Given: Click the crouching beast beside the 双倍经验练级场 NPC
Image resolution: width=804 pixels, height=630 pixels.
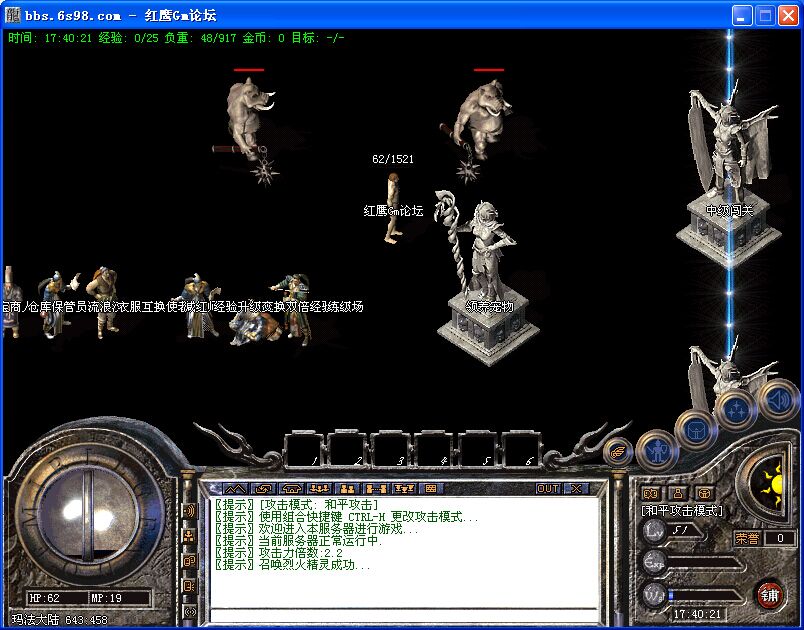Looking at the screenshot, I should click(254, 328).
